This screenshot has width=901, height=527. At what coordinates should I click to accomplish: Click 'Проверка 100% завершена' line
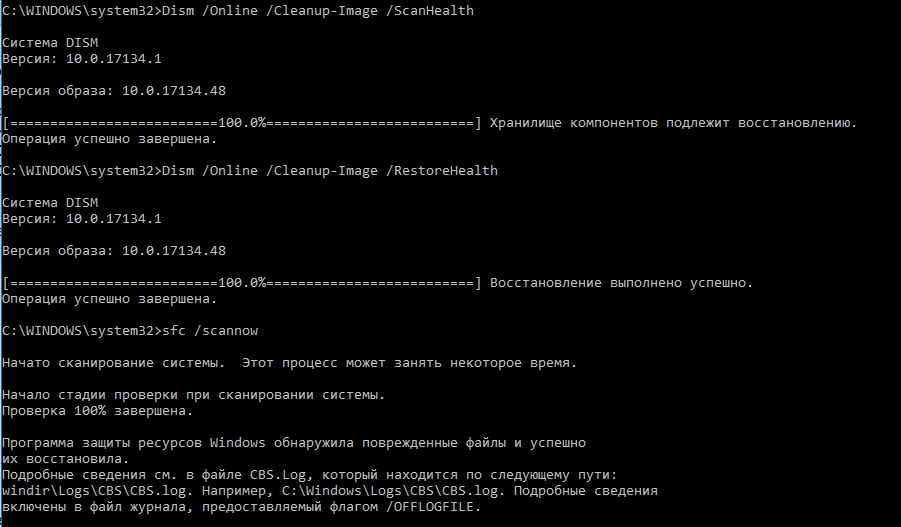point(98,411)
